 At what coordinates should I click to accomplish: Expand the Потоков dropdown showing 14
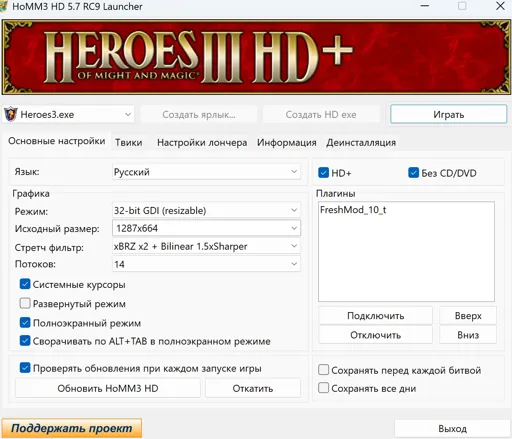pyautogui.click(x=206, y=264)
